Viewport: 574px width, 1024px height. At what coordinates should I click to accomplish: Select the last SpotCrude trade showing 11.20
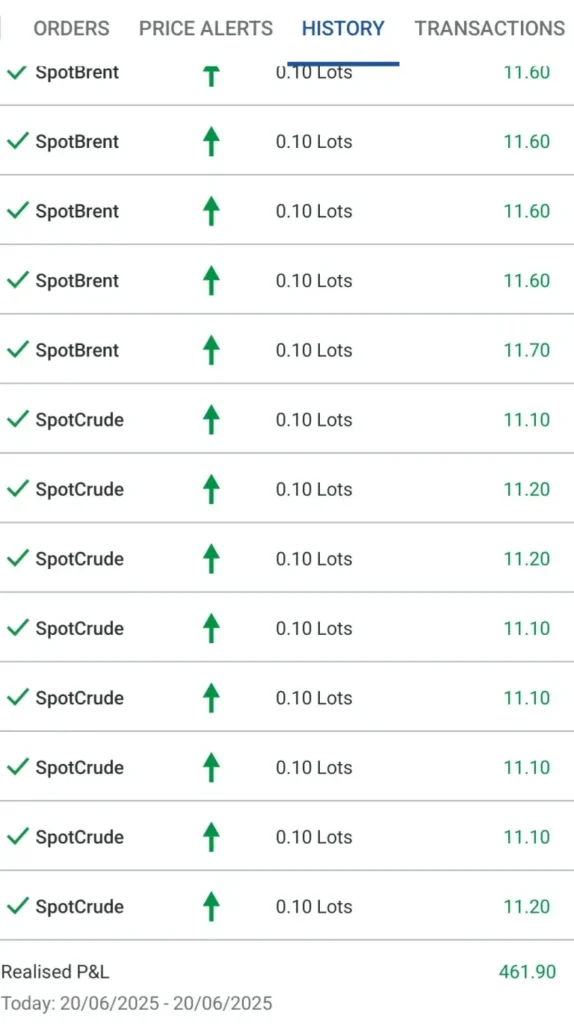287,905
